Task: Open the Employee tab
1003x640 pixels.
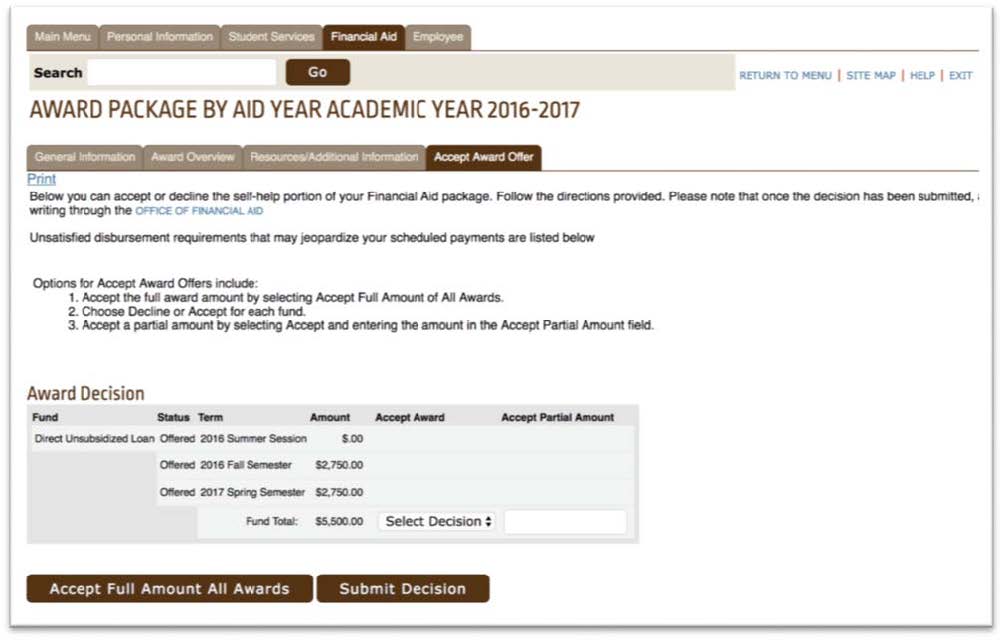Action: click(438, 37)
